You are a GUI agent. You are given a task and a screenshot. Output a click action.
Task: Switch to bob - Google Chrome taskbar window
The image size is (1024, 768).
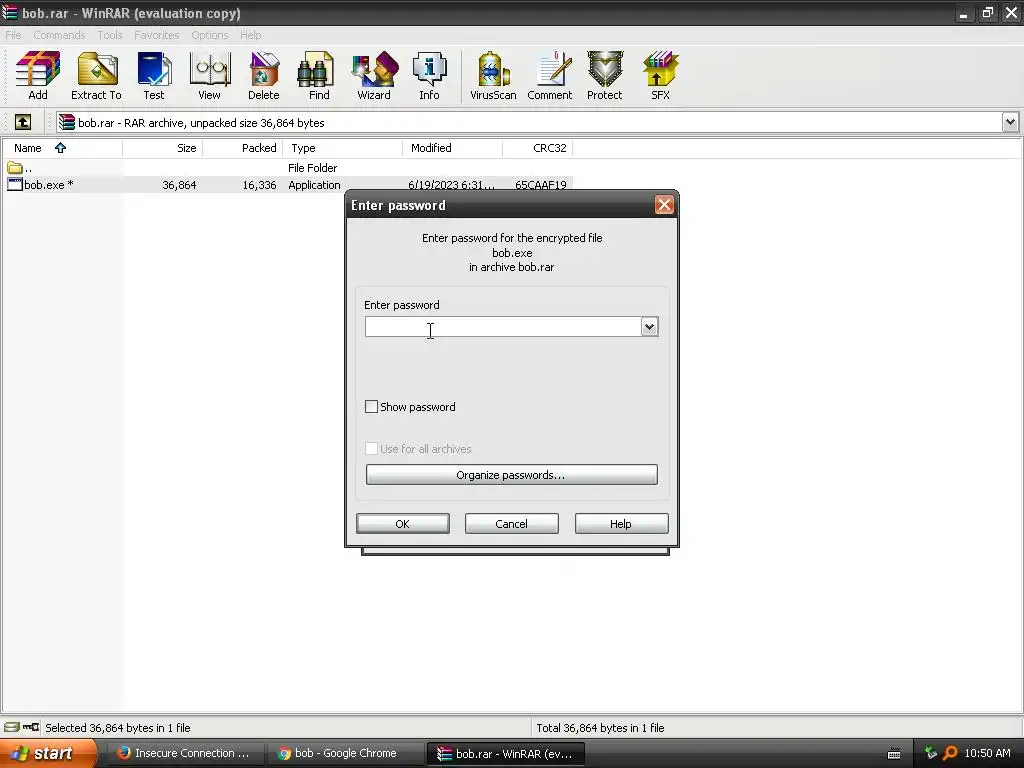[x=345, y=754]
